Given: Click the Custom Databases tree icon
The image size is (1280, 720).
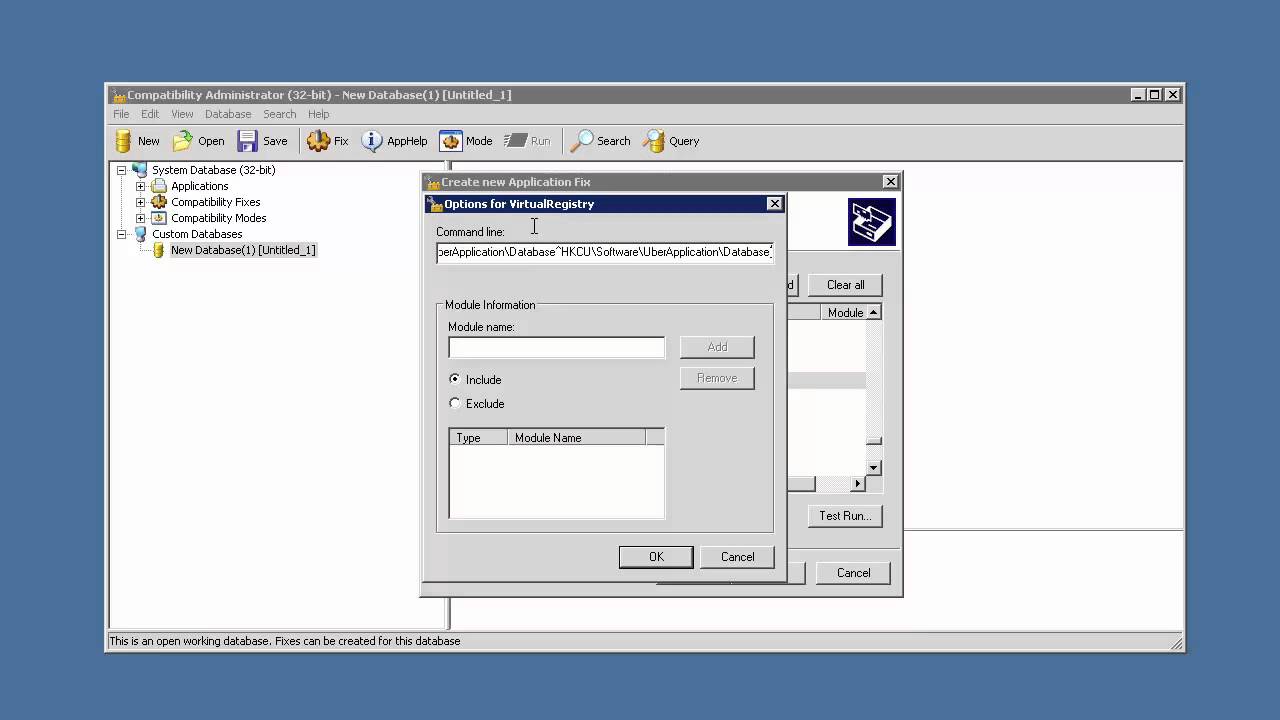Looking at the screenshot, I should [140, 234].
